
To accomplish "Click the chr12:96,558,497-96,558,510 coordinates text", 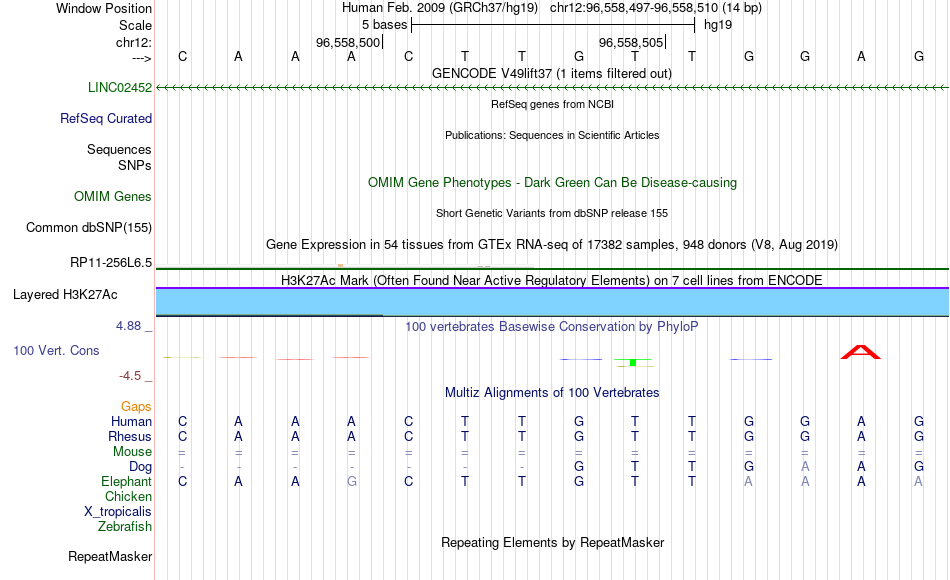I will click(x=634, y=8).
